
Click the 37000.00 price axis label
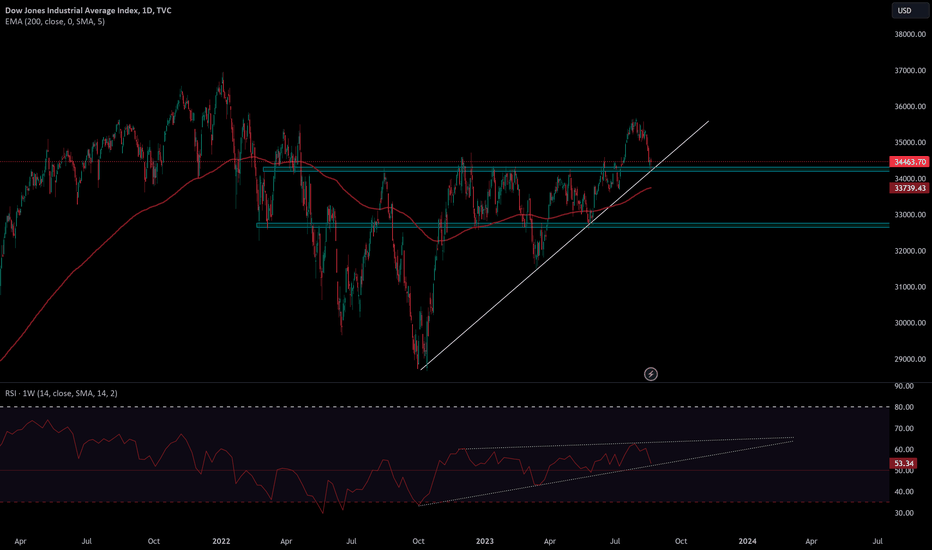tap(910, 71)
